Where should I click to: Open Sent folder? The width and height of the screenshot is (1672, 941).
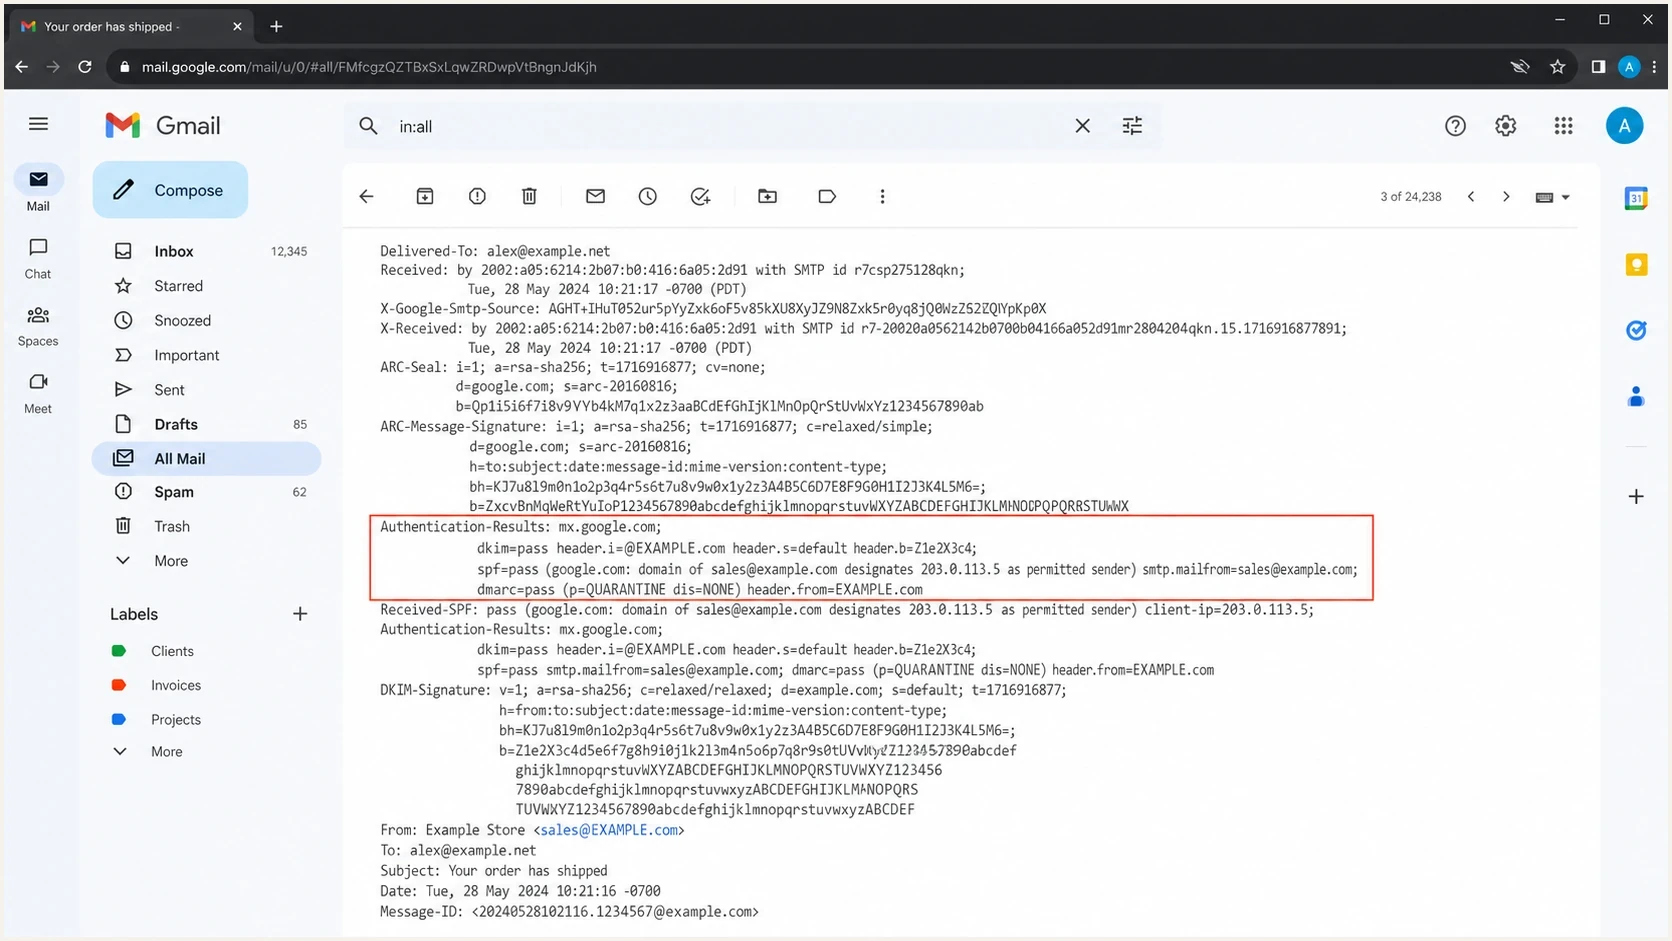point(207,390)
